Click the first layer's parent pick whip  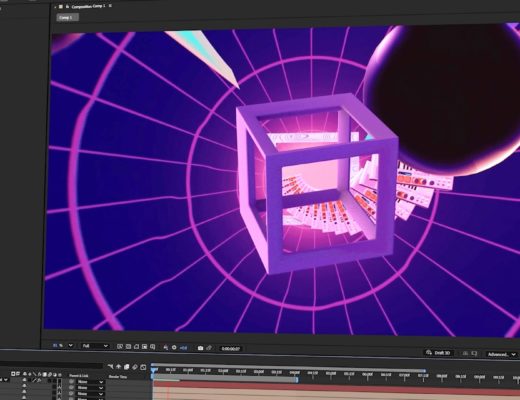click(71, 381)
